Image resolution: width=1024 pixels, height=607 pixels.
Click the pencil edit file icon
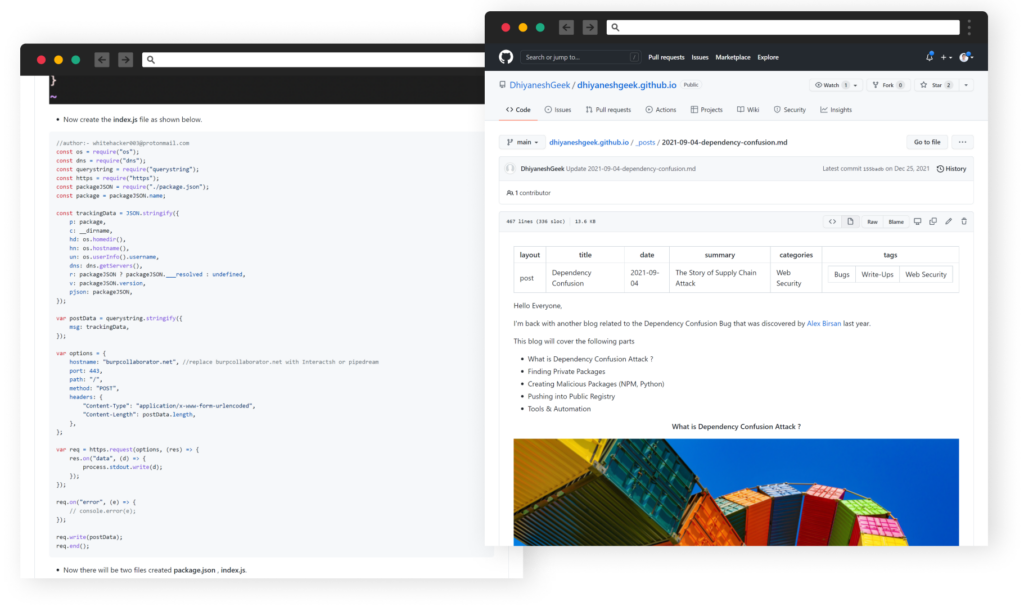pos(949,221)
